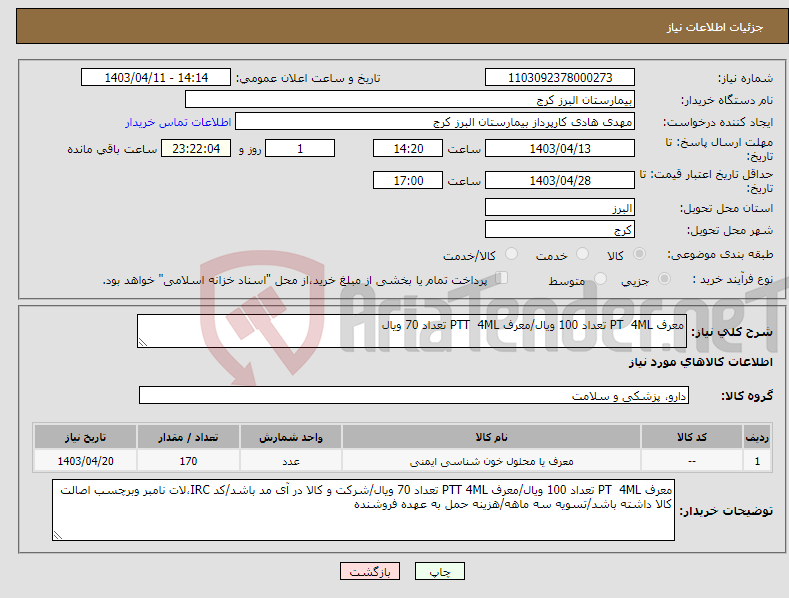
Task: Click the requester field مهدی هادی کارپرداز
Action: coord(435,121)
